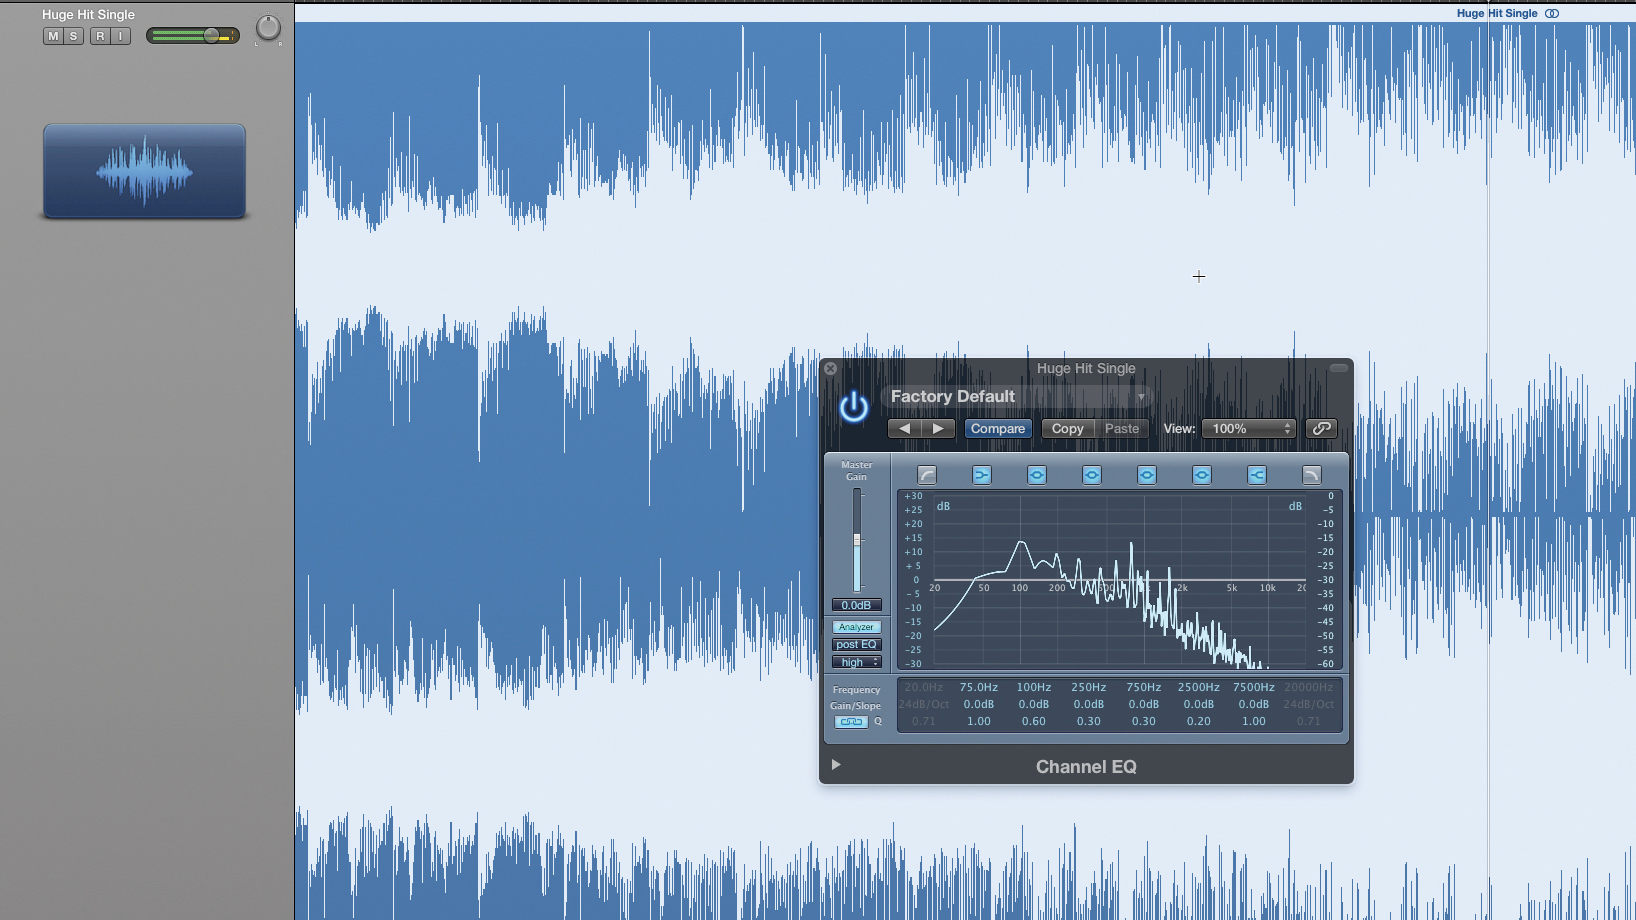Click the pill button at plugin window's top-right
This screenshot has width=1636, height=920.
(1338, 368)
